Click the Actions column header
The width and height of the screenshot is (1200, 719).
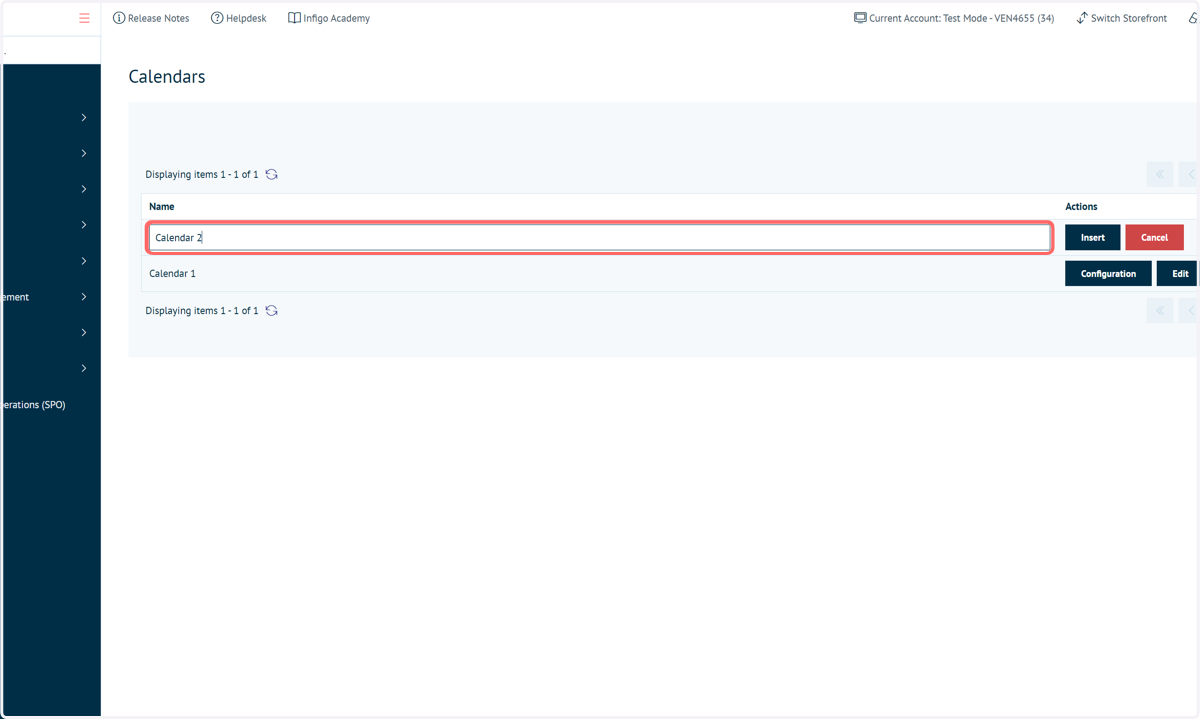pyautogui.click(x=1081, y=207)
